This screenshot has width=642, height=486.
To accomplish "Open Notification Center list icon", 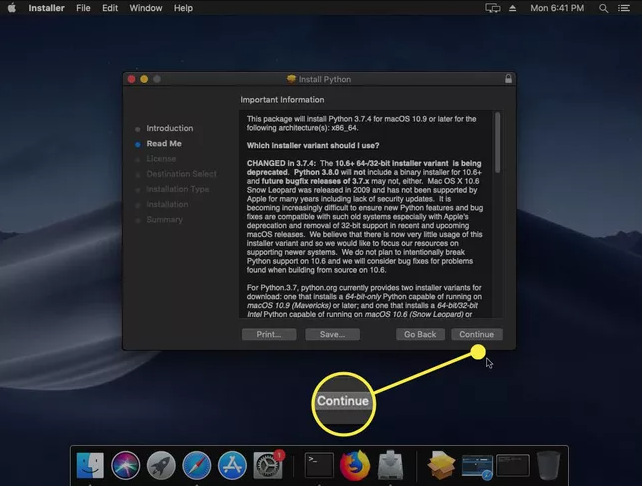I will point(624,8).
